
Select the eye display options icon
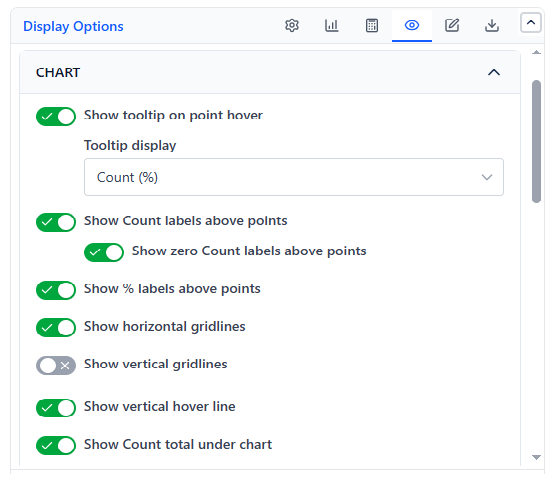pyautogui.click(x=412, y=25)
